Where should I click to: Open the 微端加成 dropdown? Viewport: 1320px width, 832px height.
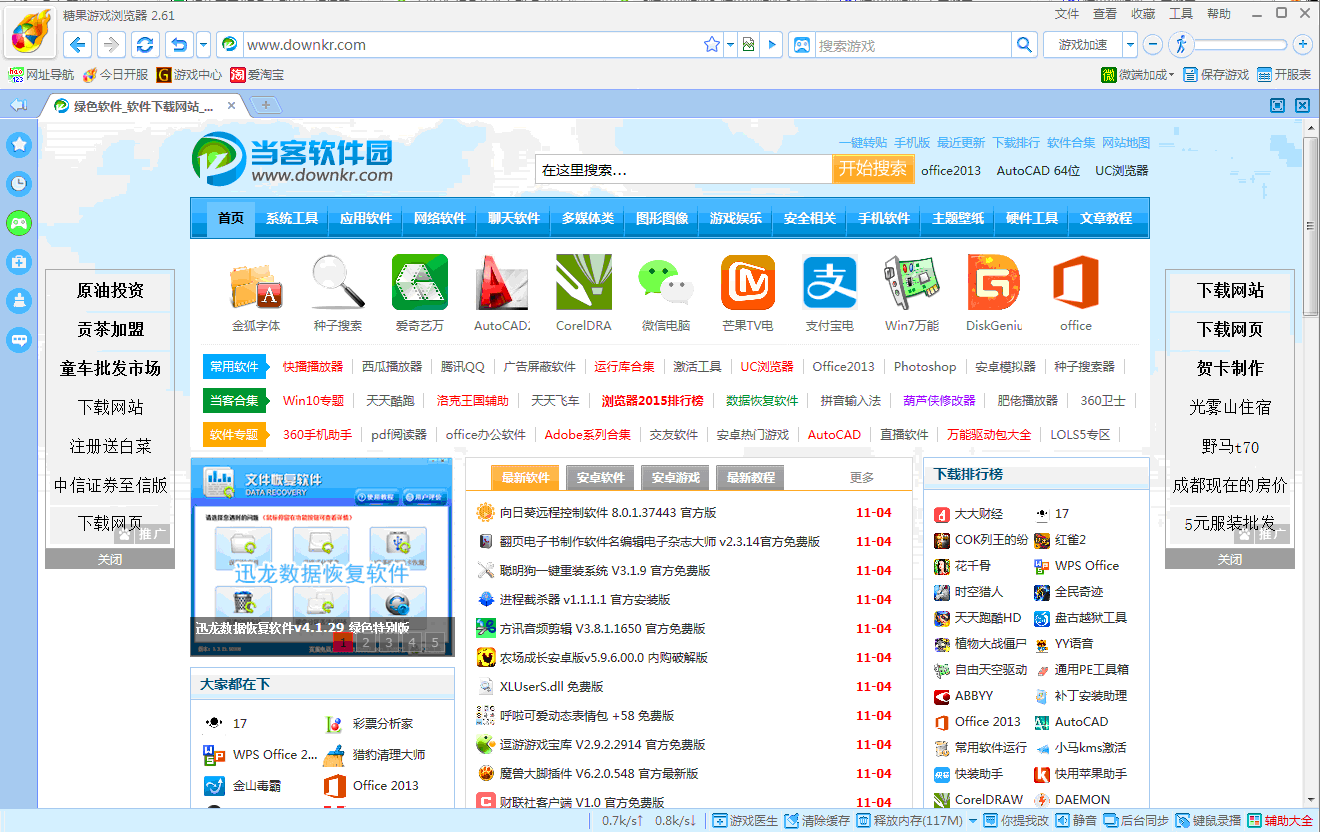point(1136,75)
